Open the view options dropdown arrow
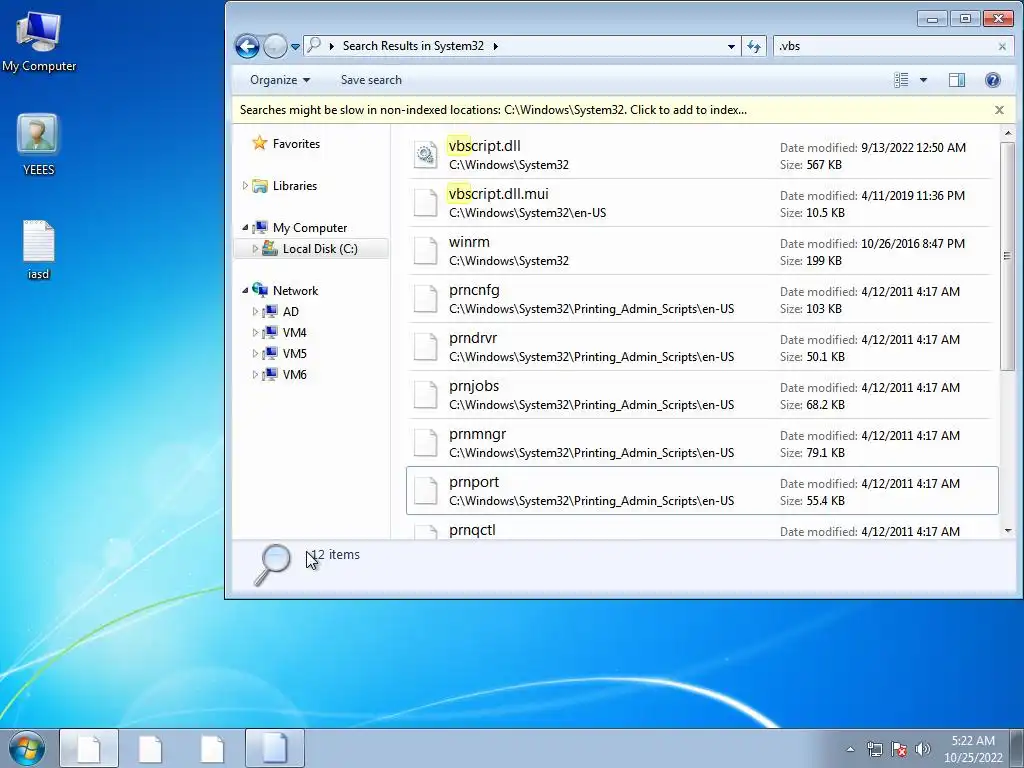 pos(923,80)
